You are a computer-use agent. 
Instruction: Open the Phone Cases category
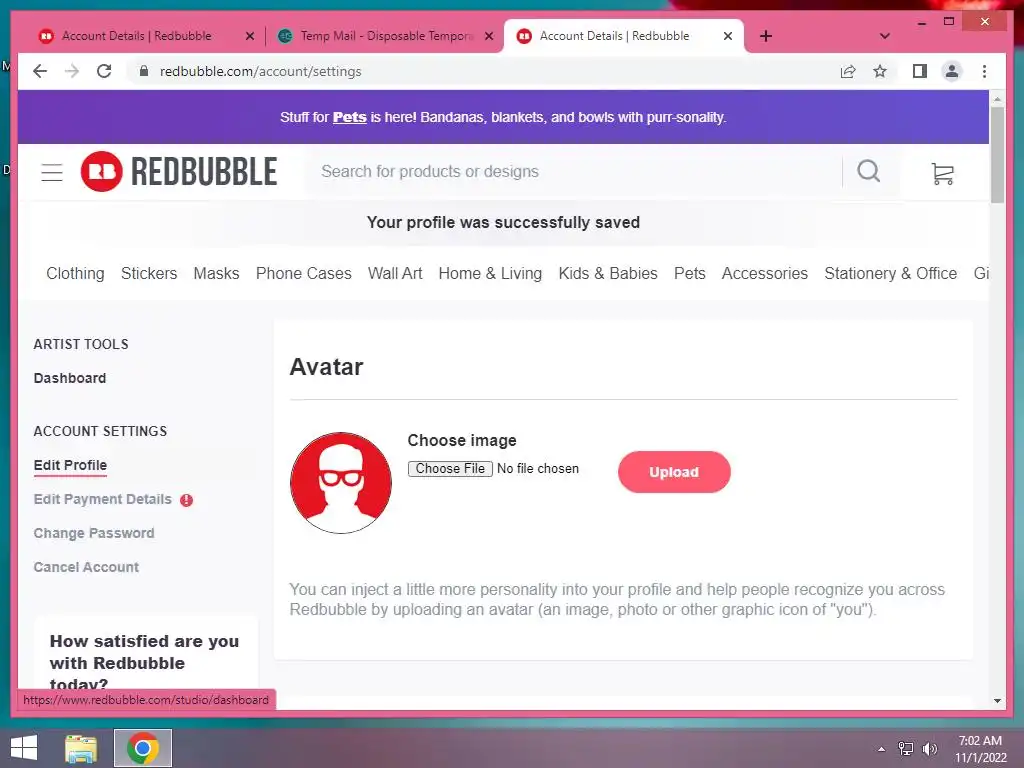point(304,274)
